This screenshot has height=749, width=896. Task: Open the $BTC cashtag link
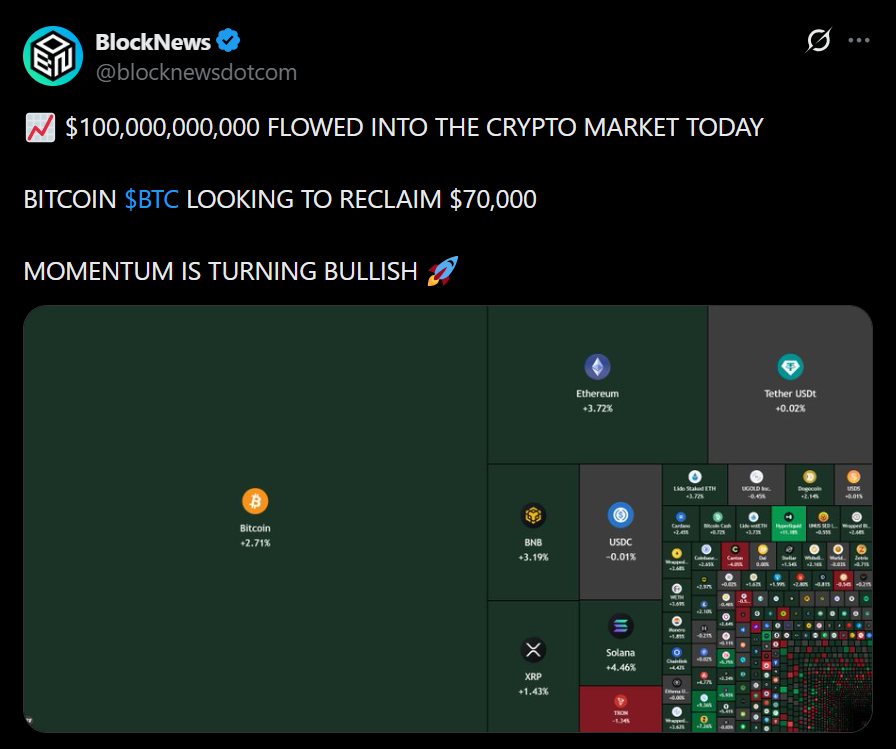pyautogui.click(x=152, y=199)
